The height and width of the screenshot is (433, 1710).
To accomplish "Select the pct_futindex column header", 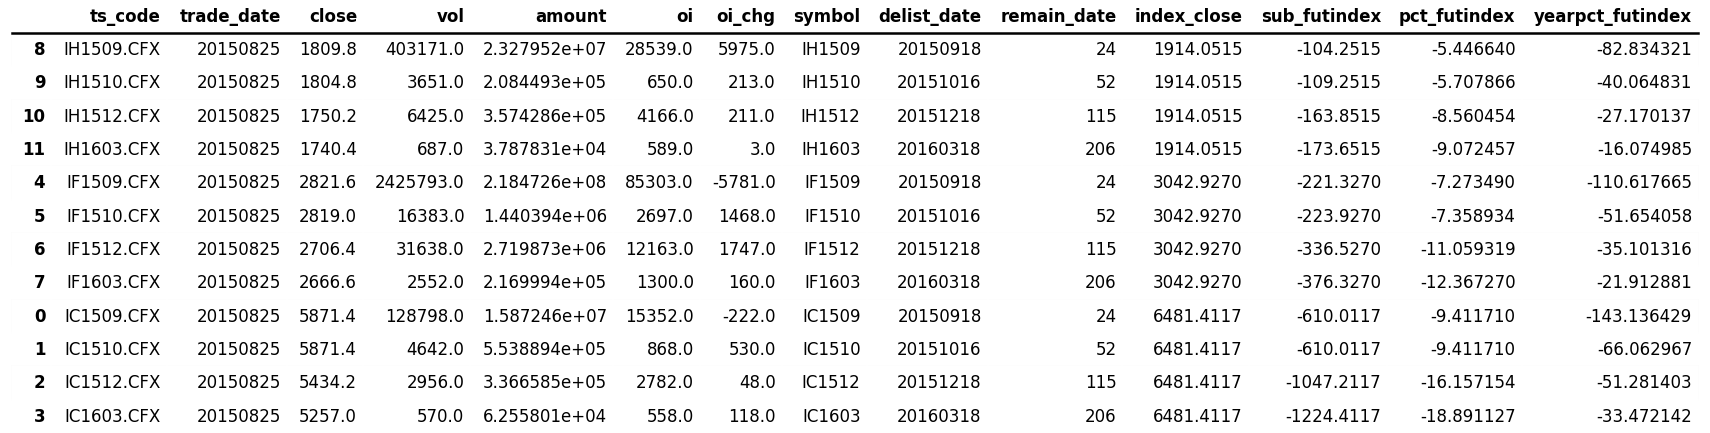I will click(x=1456, y=16).
